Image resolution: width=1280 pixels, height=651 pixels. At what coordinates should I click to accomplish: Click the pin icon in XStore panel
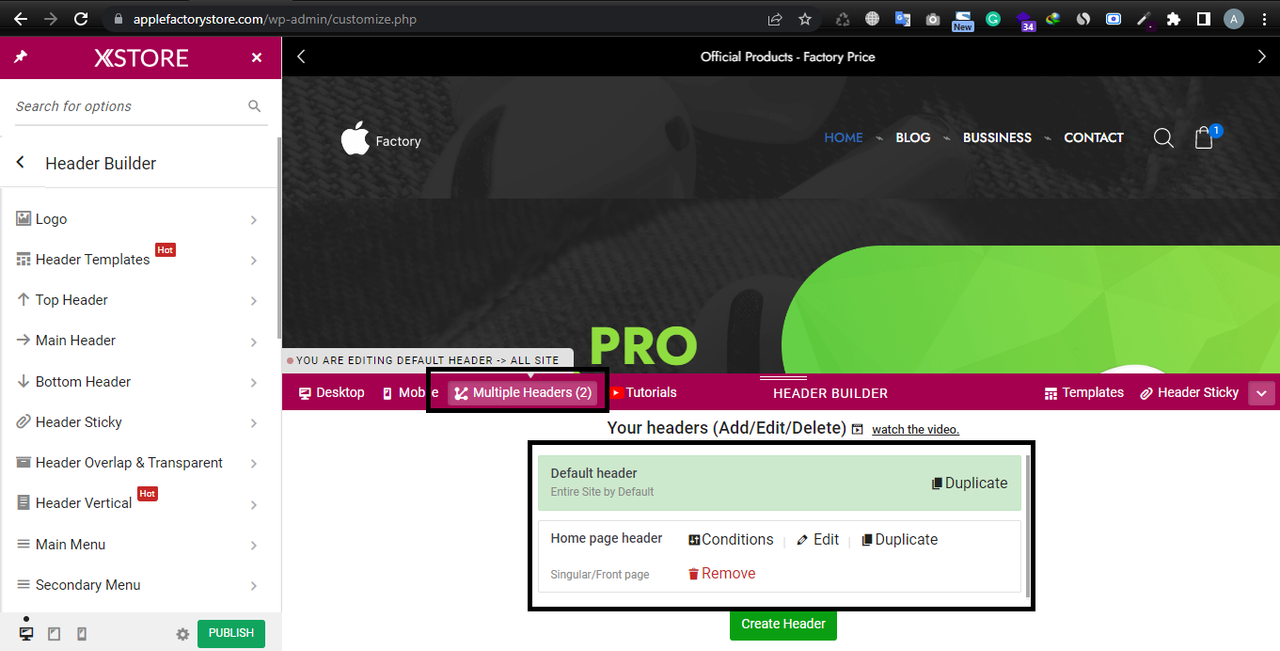pos(20,58)
